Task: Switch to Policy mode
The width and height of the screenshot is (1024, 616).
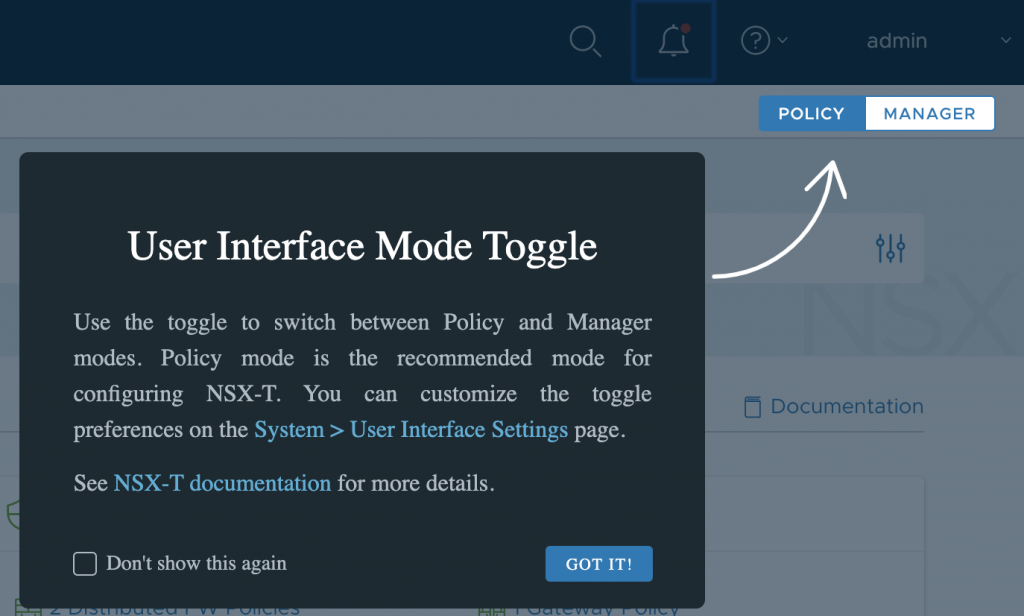Action: pyautogui.click(x=812, y=114)
